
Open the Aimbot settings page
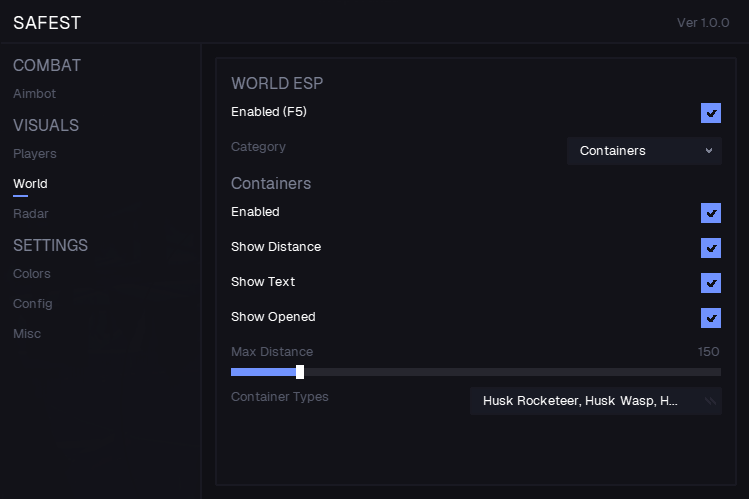(34, 94)
